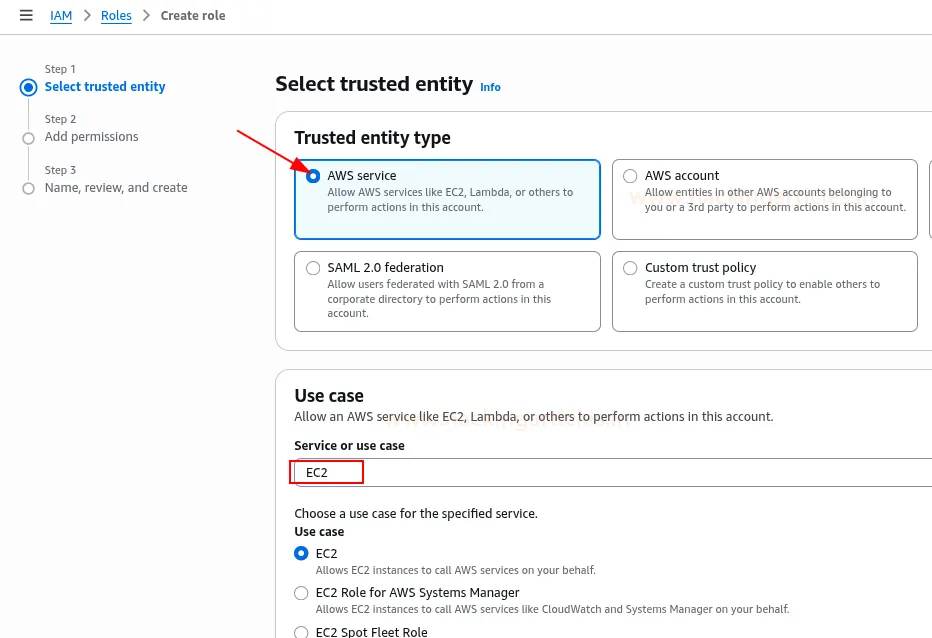Select the EC2 use case option
The height and width of the screenshot is (638, 932).
coord(301,553)
